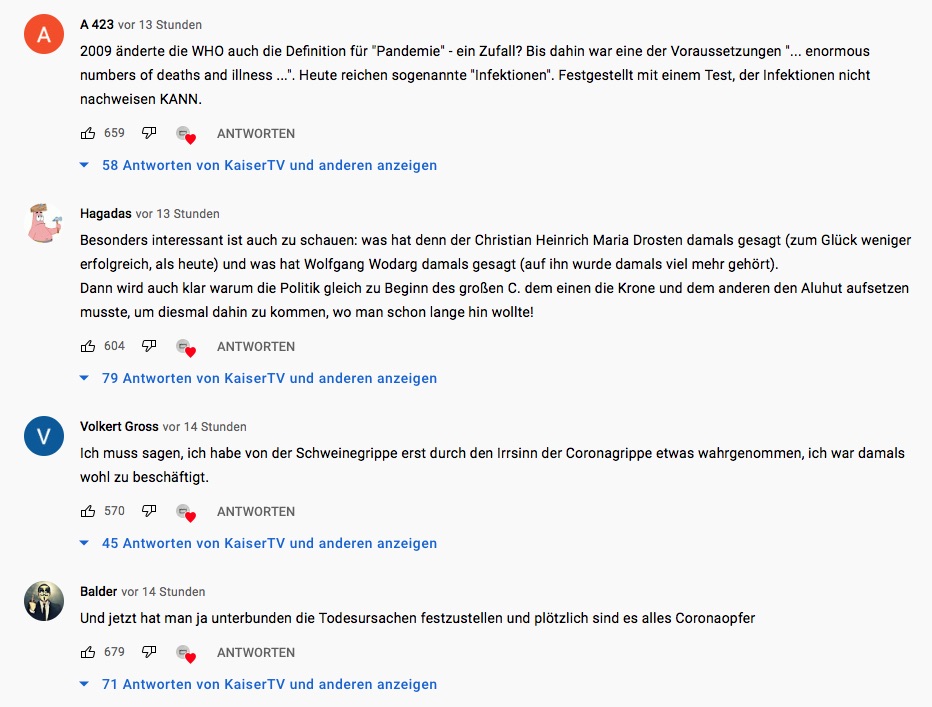Viewport: 932px width, 707px height.
Task: Reply to A 423 via ANTWORTEN
Action: [x=256, y=133]
